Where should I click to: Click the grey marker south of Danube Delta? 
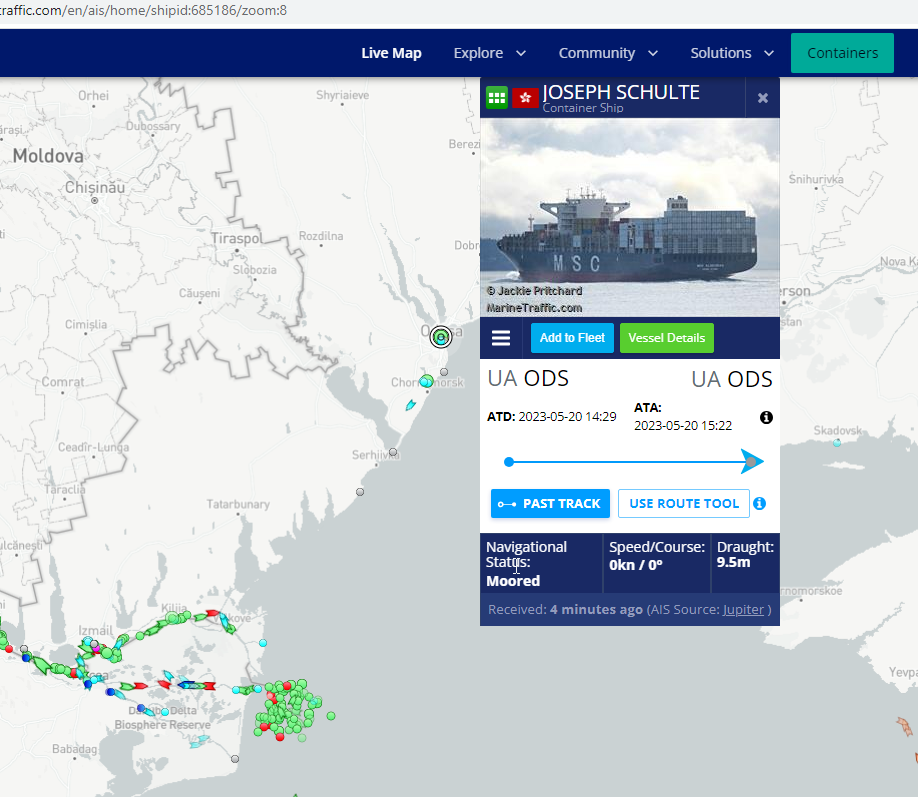pyautogui.click(x=235, y=759)
